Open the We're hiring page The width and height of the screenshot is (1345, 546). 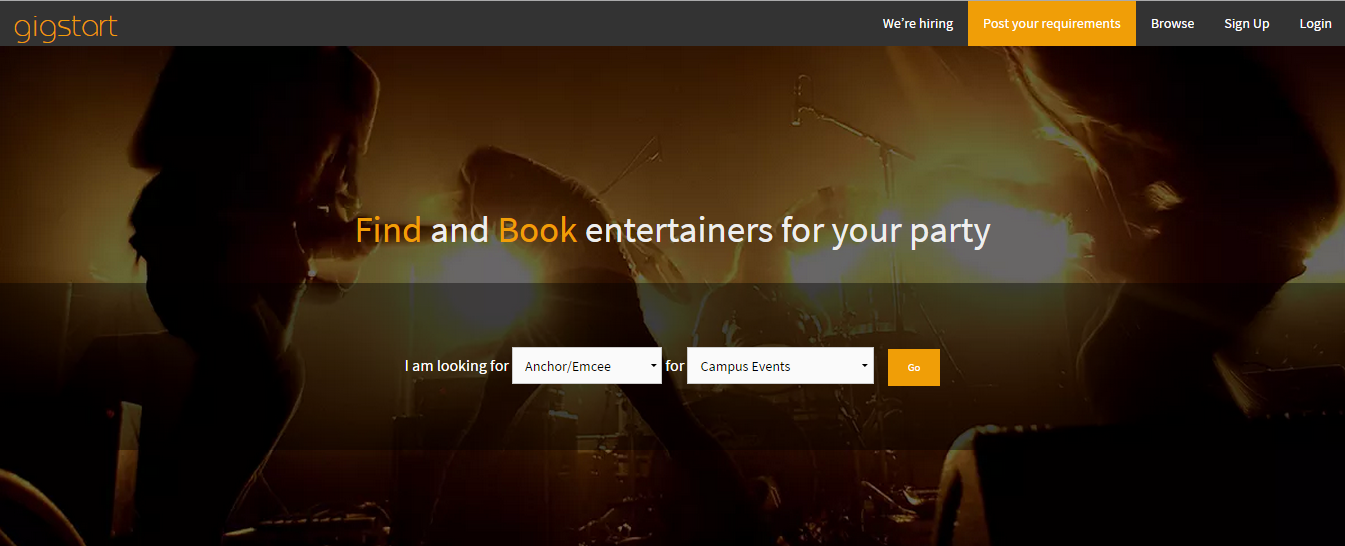[x=918, y=24]
